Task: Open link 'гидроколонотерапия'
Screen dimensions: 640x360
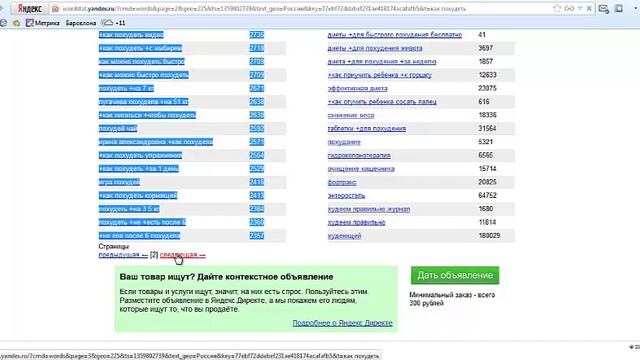Action: pos(359,156)
